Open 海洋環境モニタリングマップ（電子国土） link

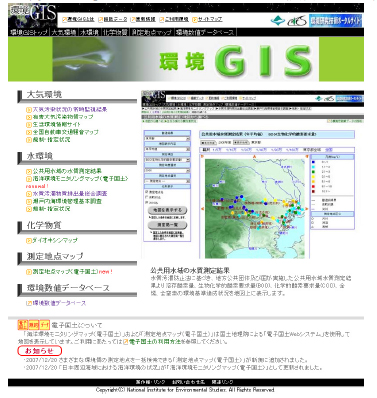[x=80, y=179]
